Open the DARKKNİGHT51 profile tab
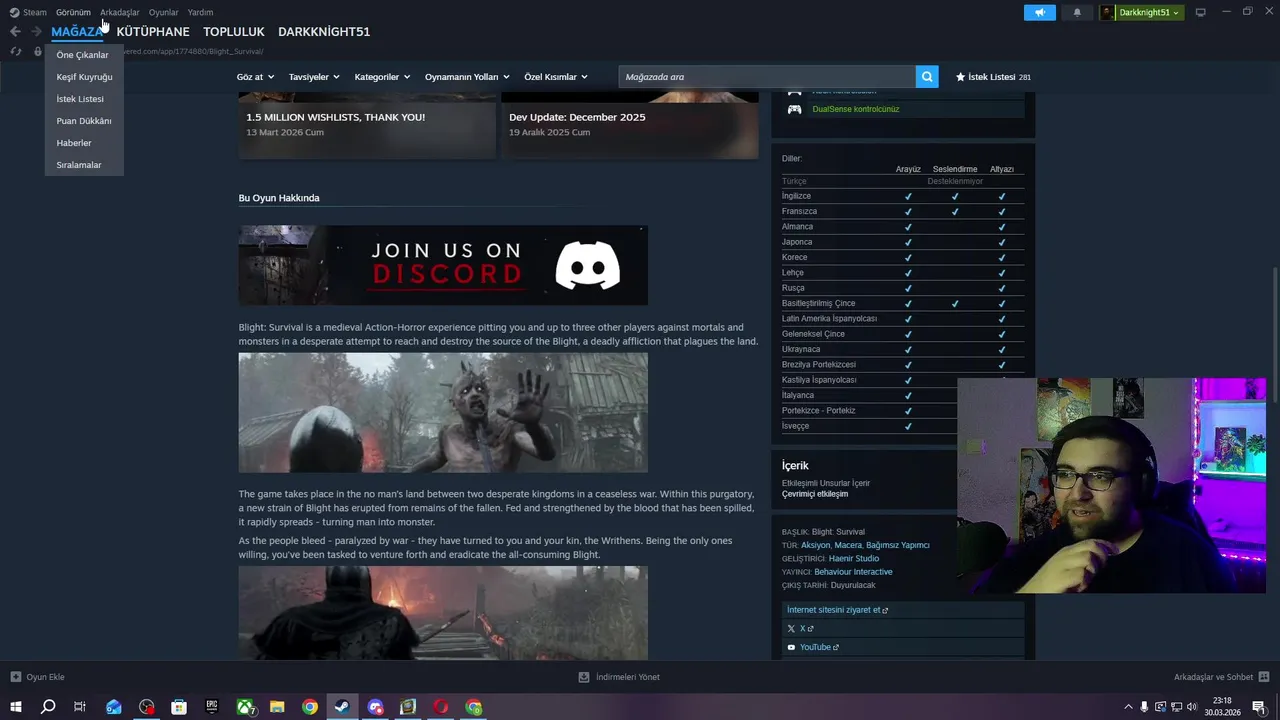This screenshot has width=1280, height=720. click(x=324, y=31)
